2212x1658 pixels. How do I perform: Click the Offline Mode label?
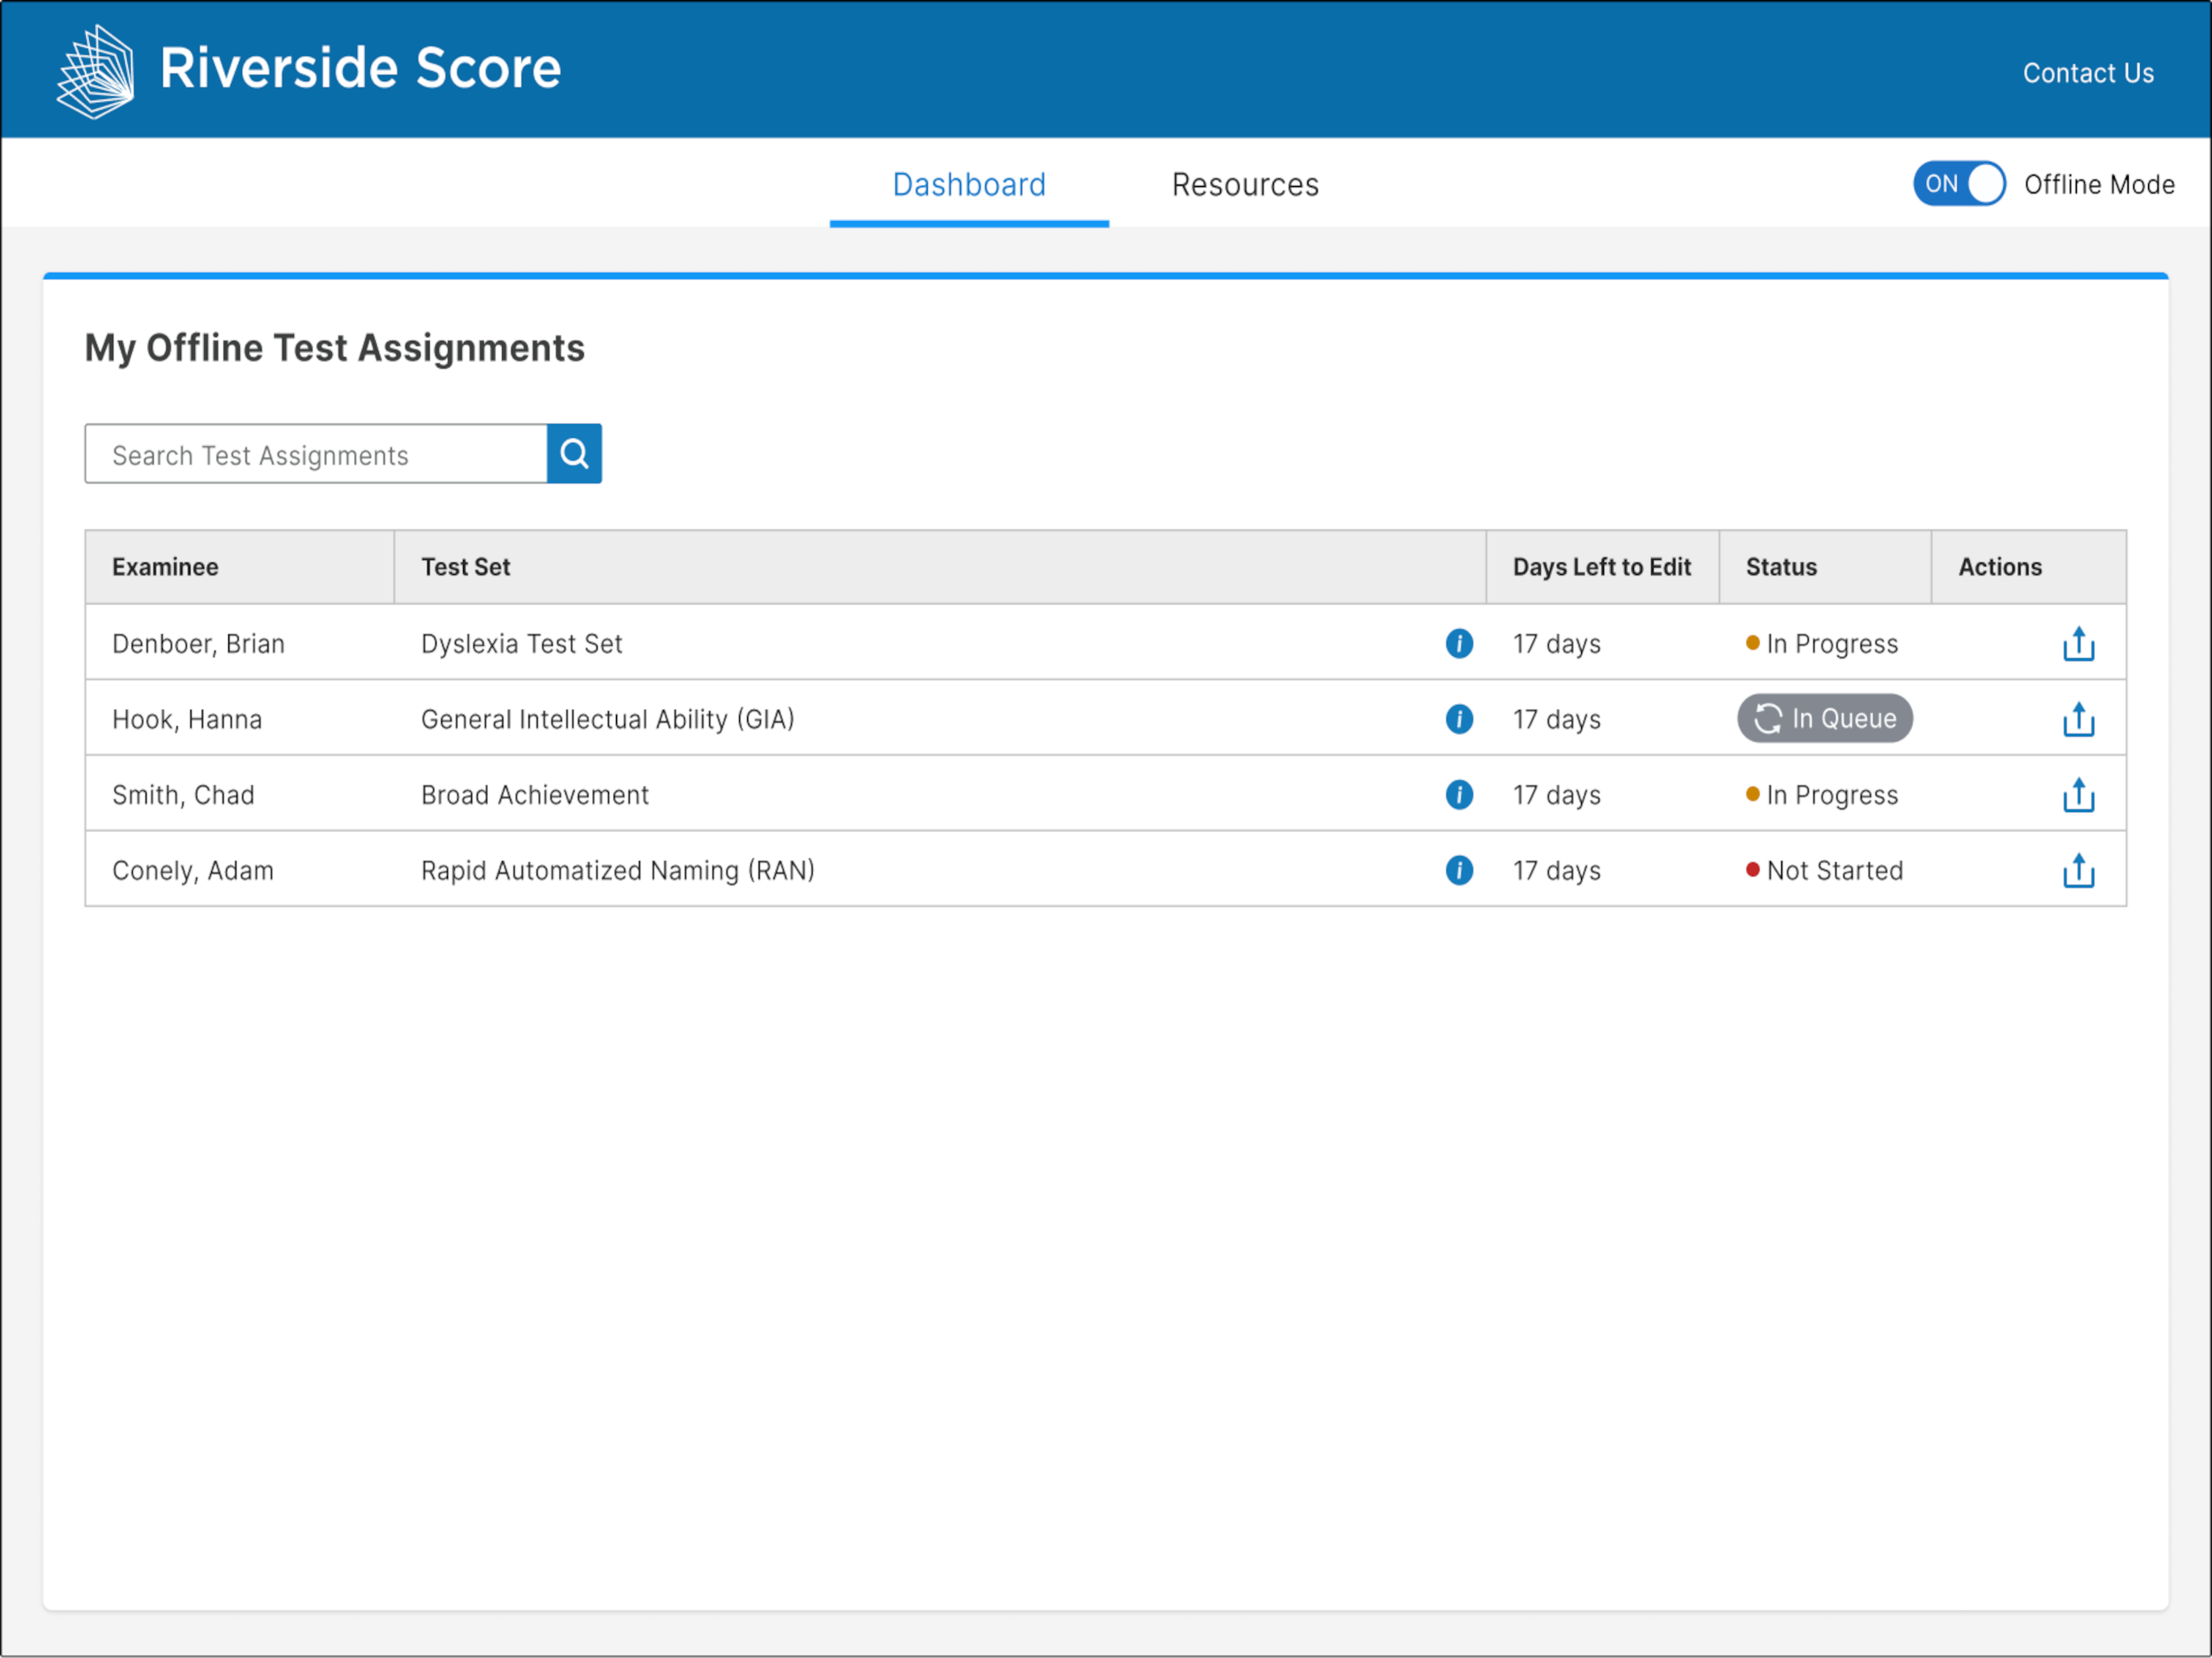2099,185
